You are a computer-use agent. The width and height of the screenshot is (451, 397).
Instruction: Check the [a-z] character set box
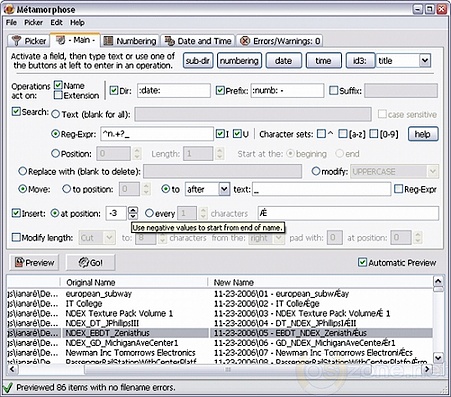coord(343,134)
